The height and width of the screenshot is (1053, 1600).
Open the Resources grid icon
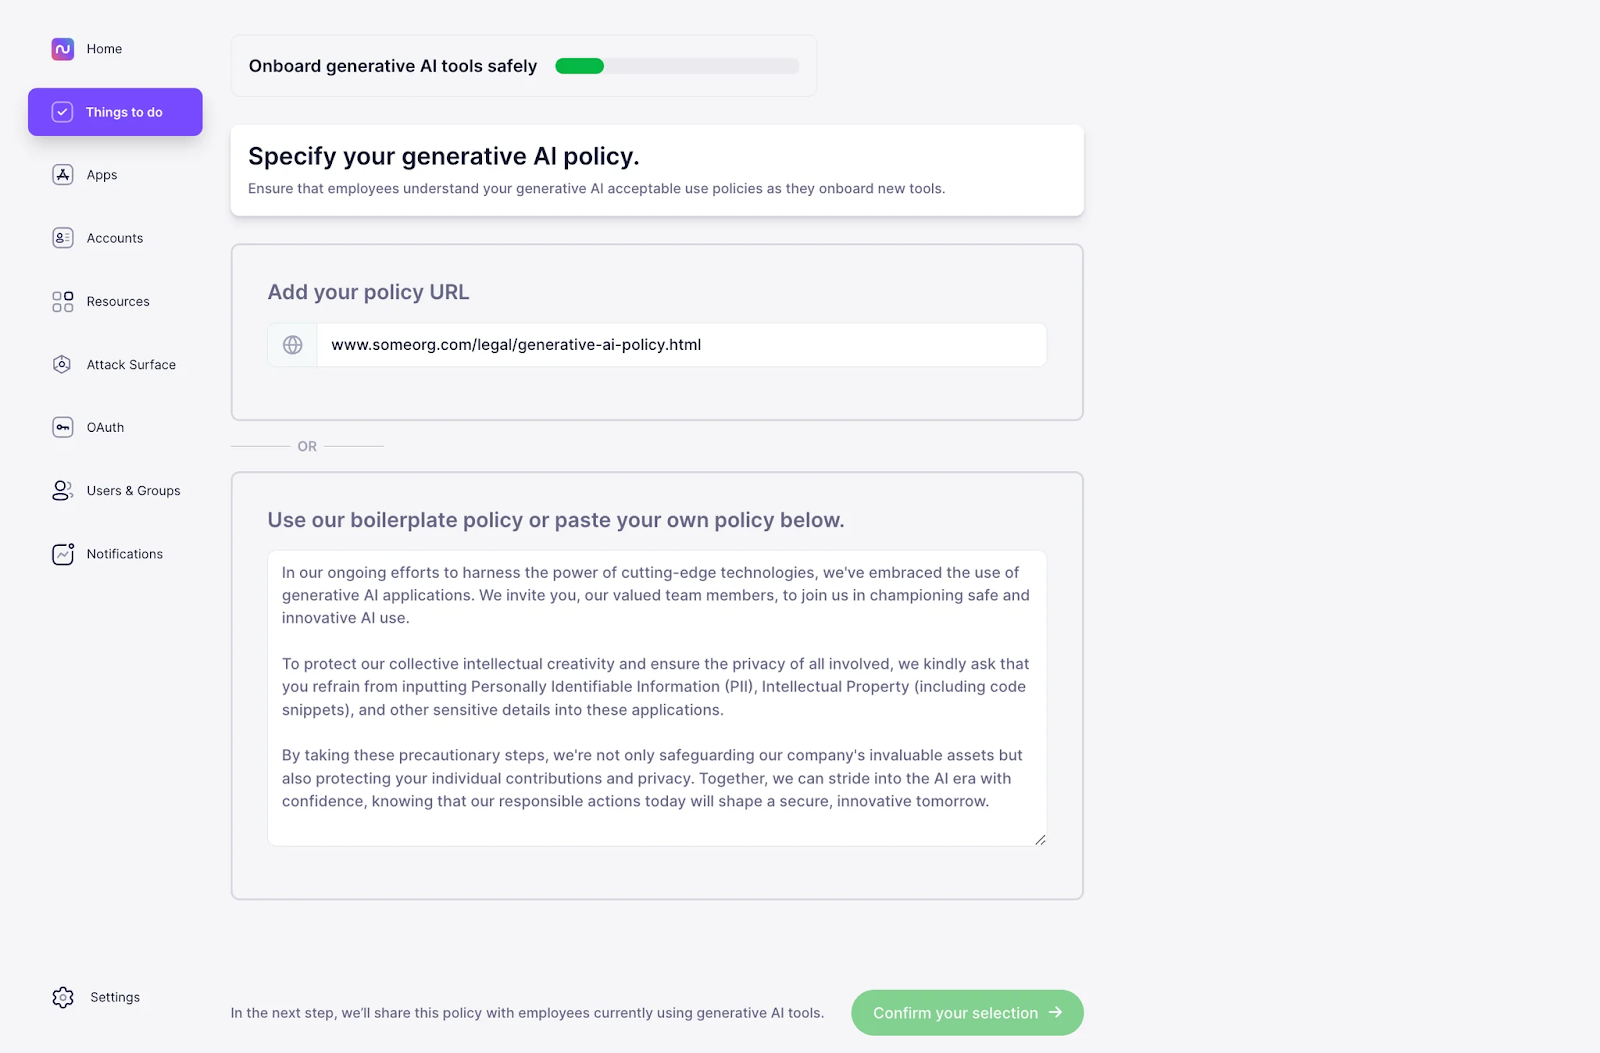tap(62, 300)
